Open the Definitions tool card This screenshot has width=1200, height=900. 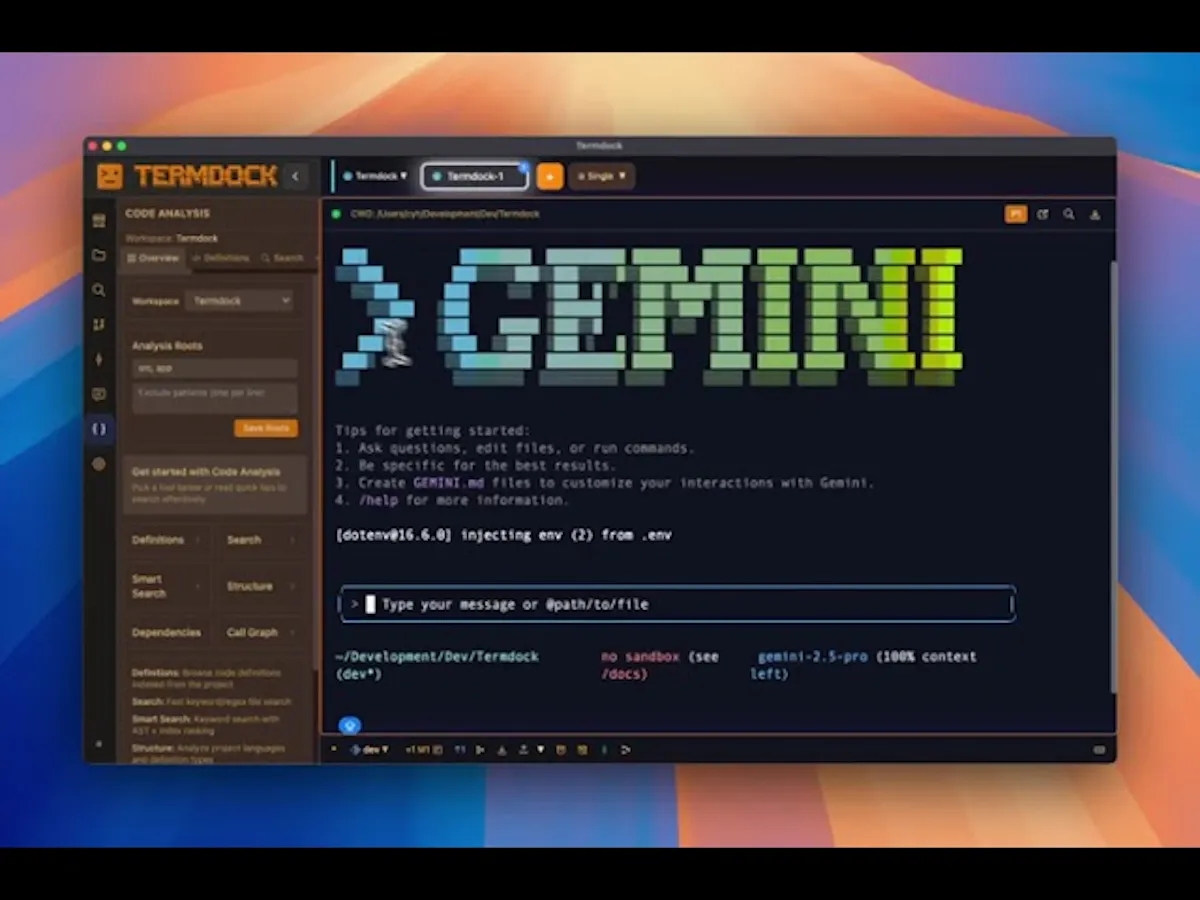tap(167, 540)
